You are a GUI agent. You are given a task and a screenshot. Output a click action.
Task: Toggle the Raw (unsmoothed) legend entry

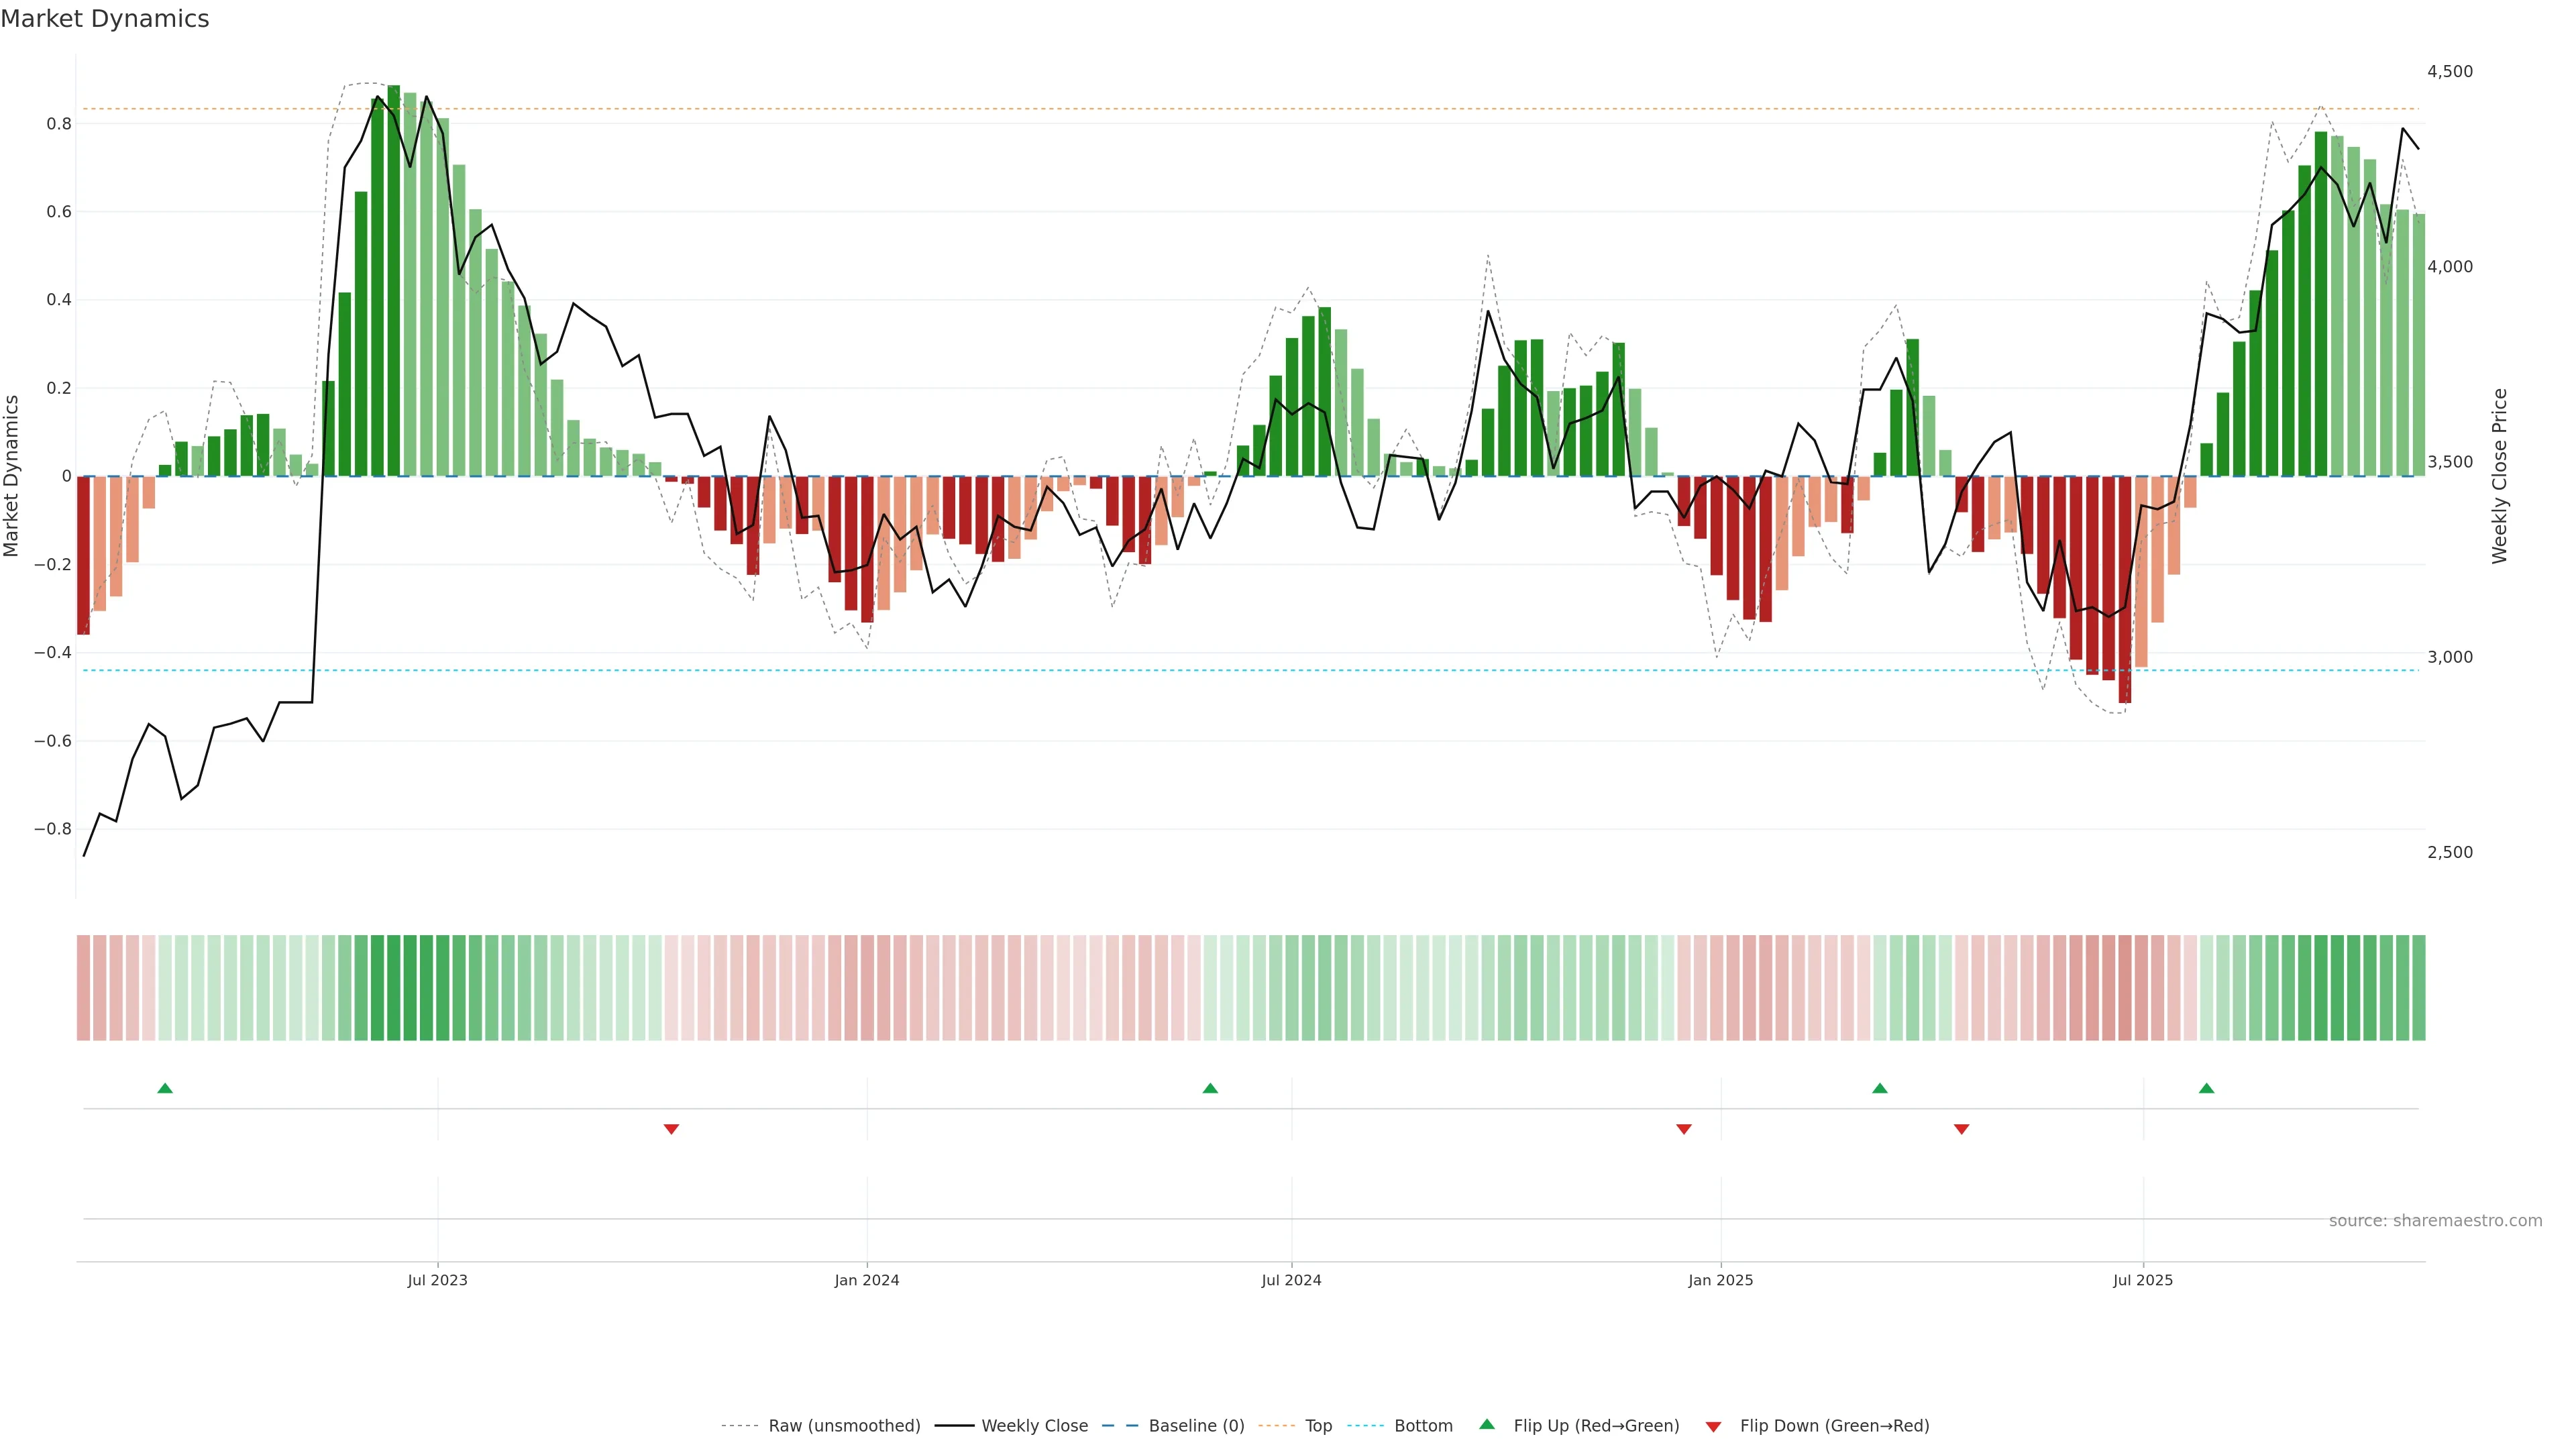(843, 1426)
